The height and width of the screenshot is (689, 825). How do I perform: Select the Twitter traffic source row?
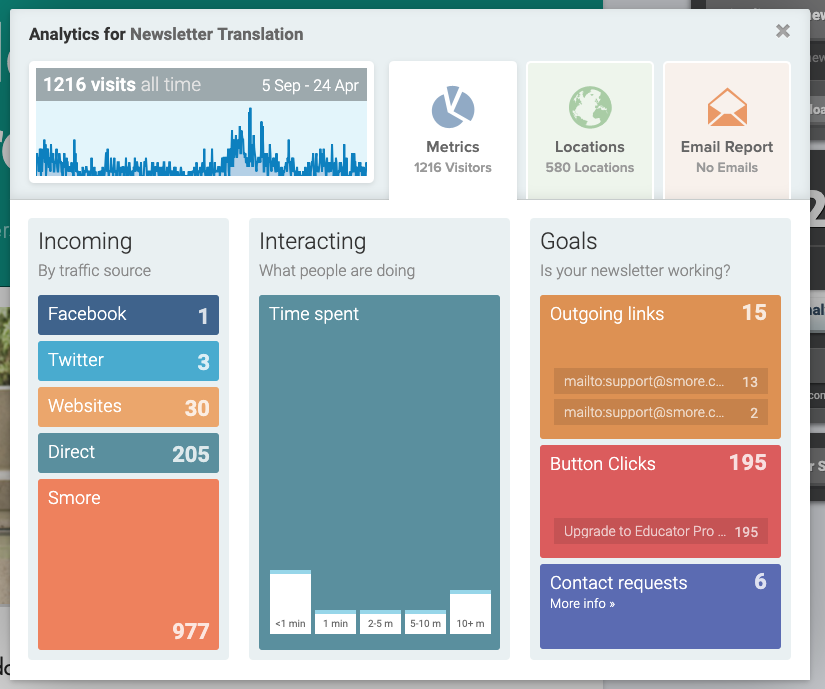[x=128, y=361]
